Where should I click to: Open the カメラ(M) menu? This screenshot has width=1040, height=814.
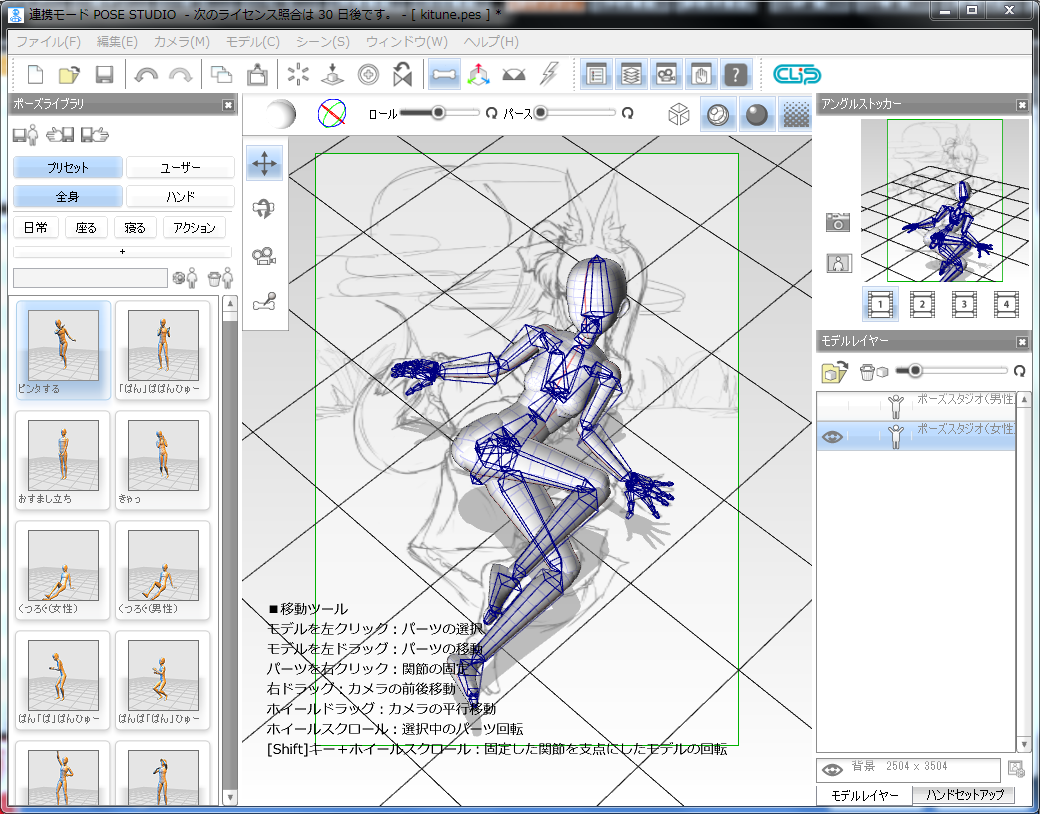tap(182, 41)
